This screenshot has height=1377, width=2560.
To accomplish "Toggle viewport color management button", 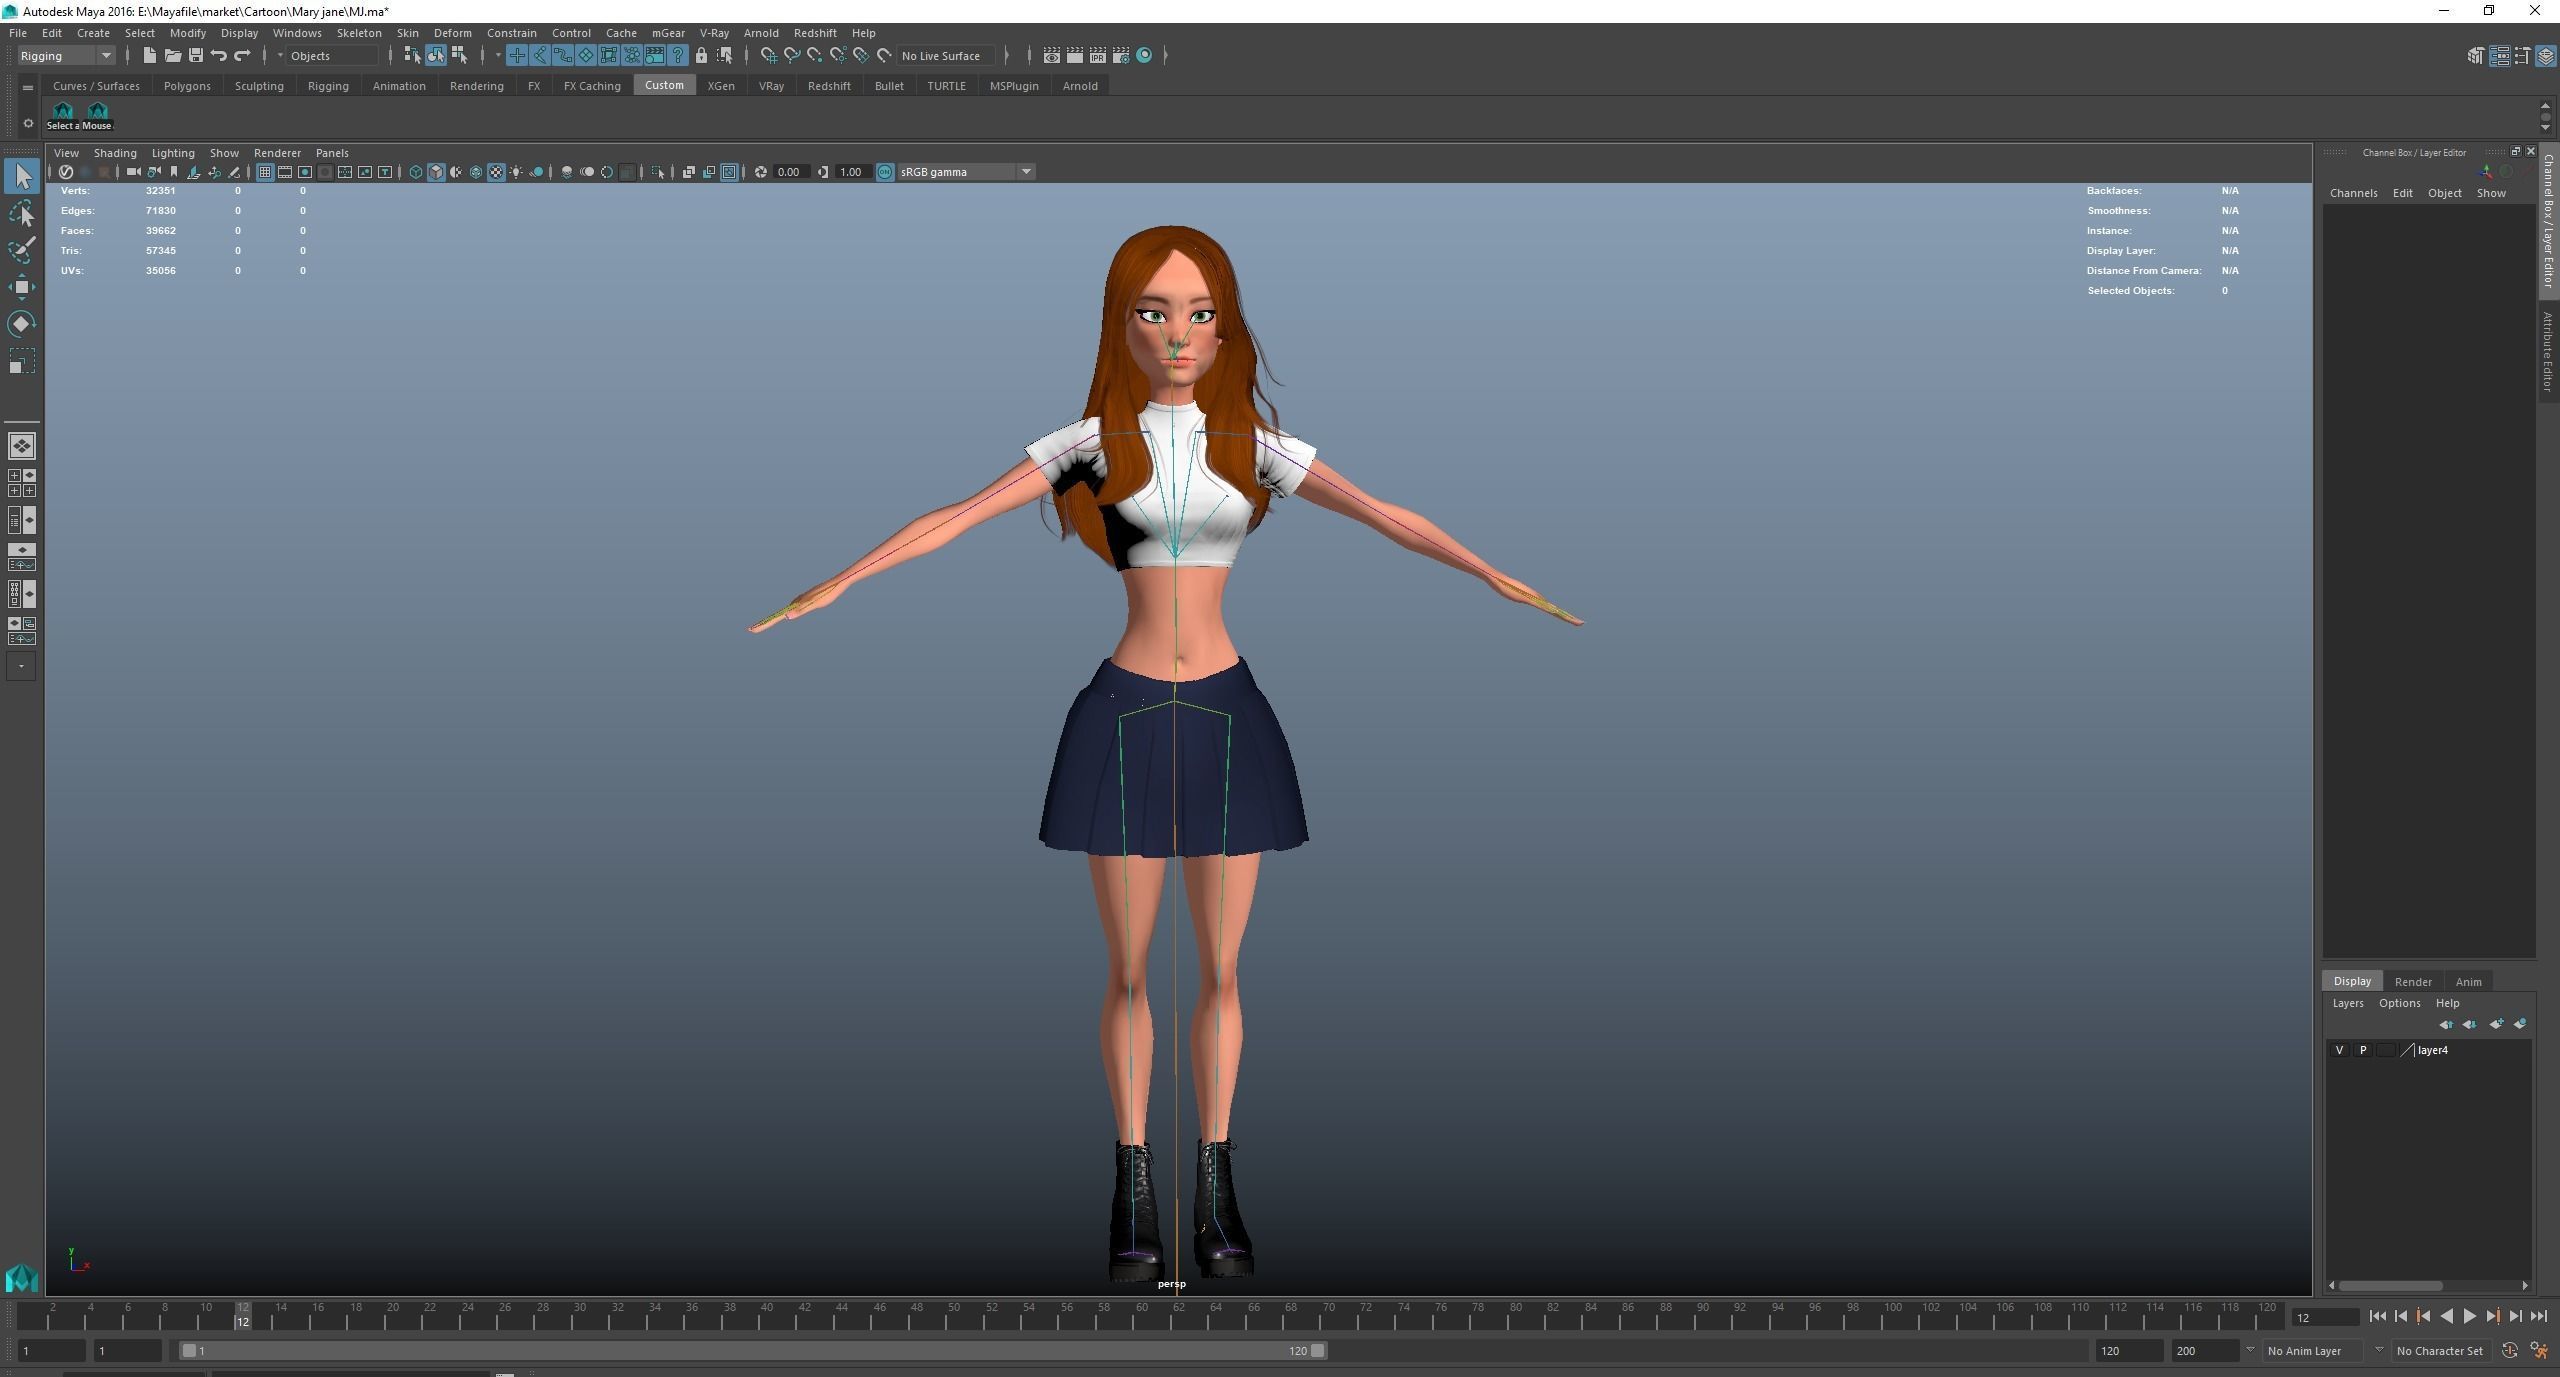I will (x=885, y=172).
